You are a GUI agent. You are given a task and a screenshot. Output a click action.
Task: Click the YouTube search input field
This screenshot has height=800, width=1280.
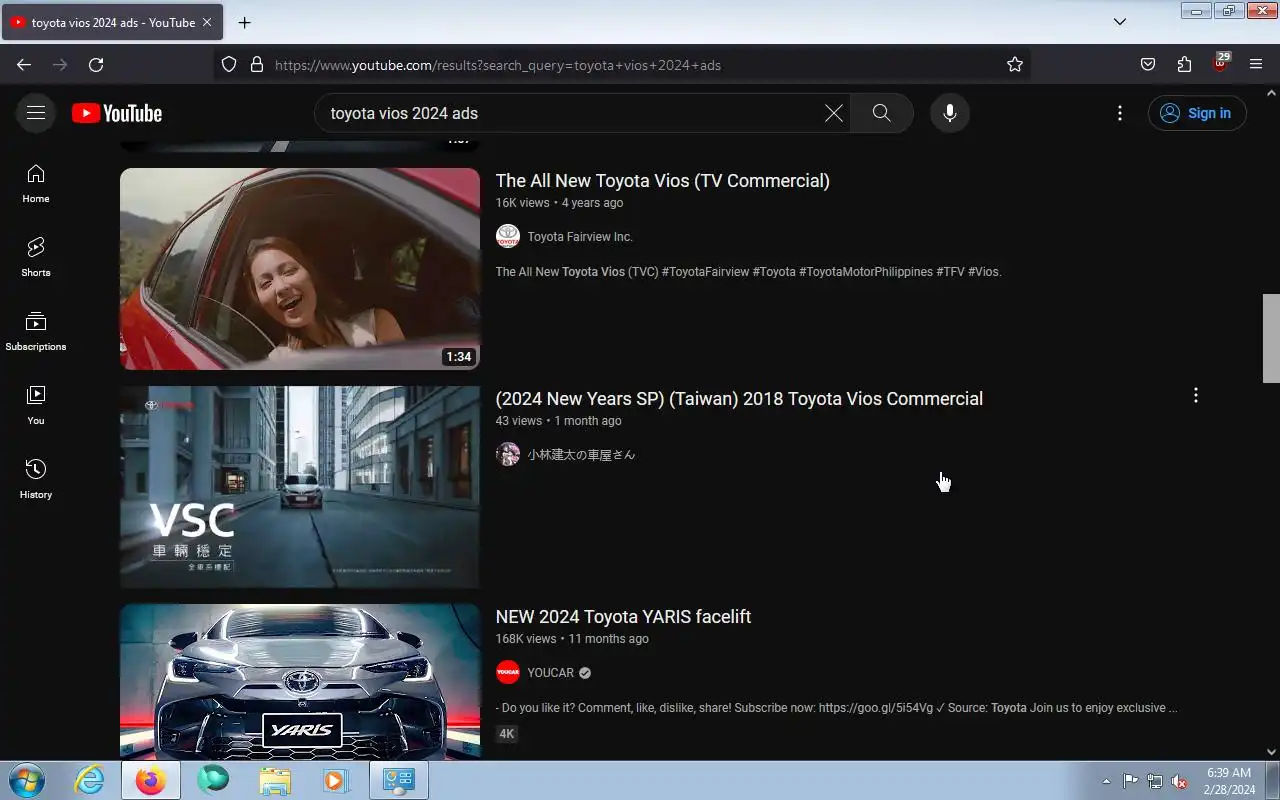click(x=570, y=113)
